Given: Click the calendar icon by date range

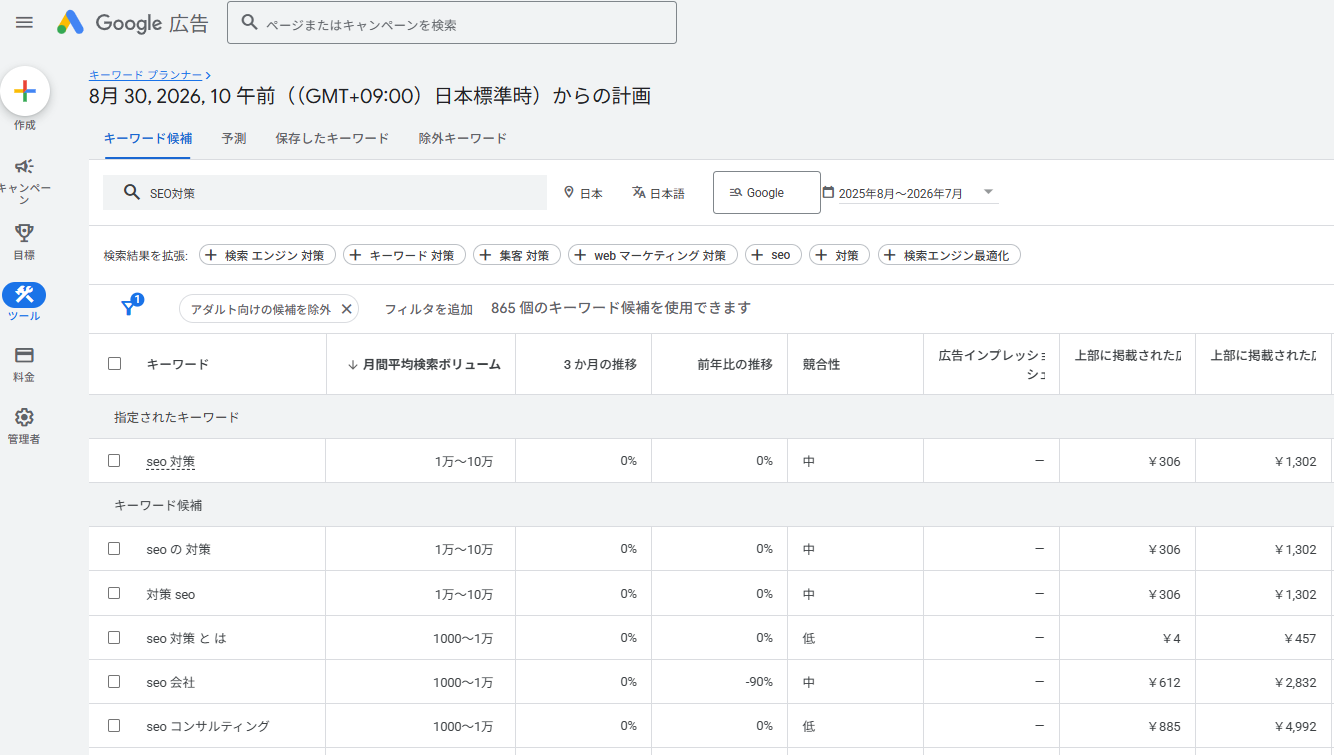Looking at the screenshot, I should click(828, 192).
